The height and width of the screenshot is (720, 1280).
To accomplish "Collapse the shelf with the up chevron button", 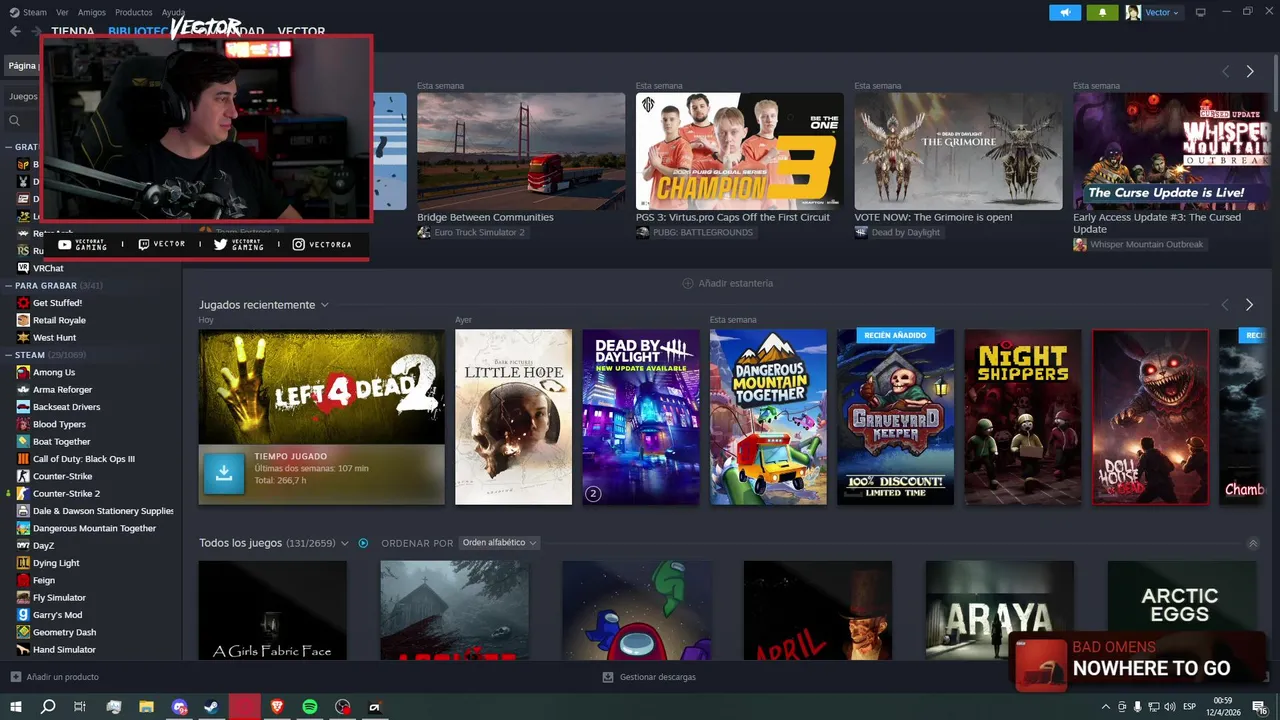I will 1253,543.
